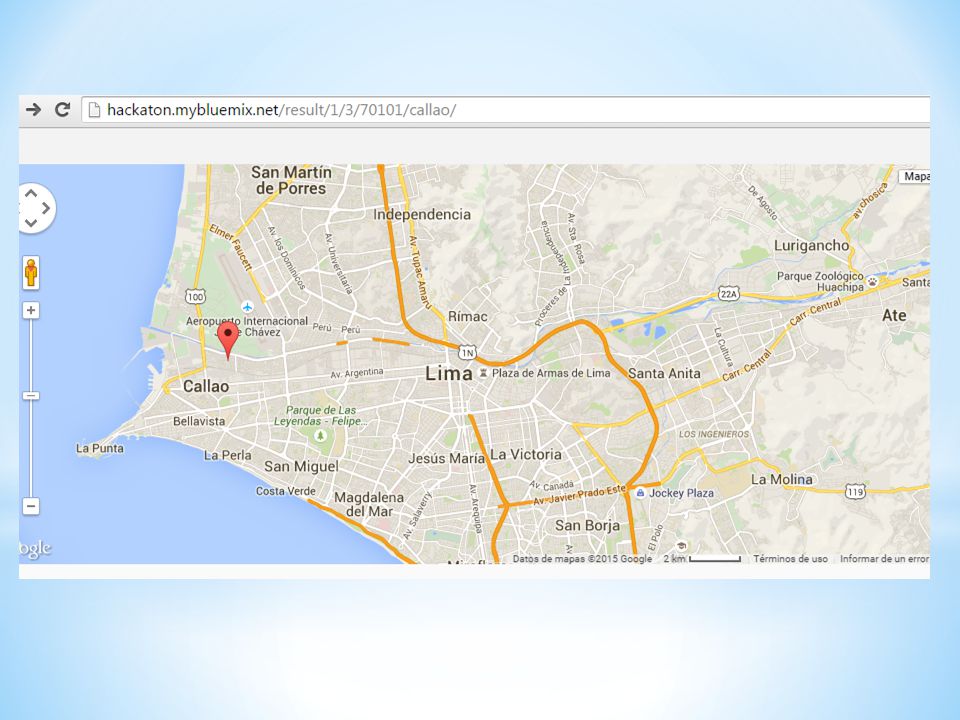Click the San Borja label
960x720 pixels.
coord(587,525)
